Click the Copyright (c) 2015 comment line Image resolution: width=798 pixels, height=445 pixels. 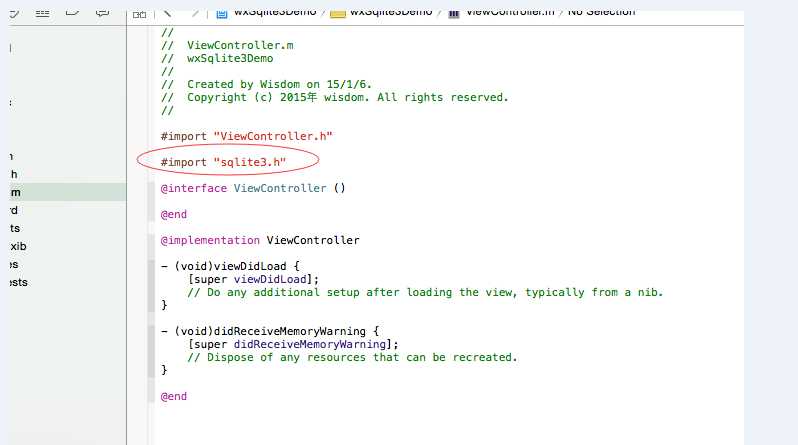pos(334,97)
